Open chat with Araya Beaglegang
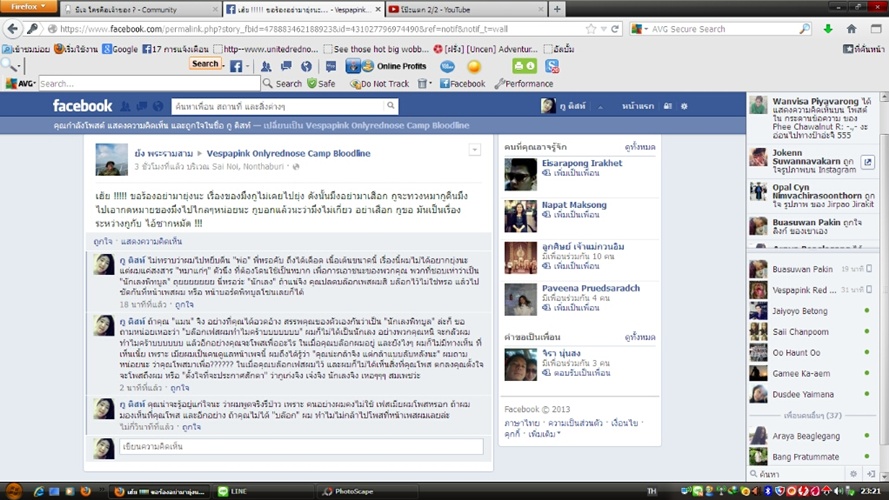 click(812, 436)
